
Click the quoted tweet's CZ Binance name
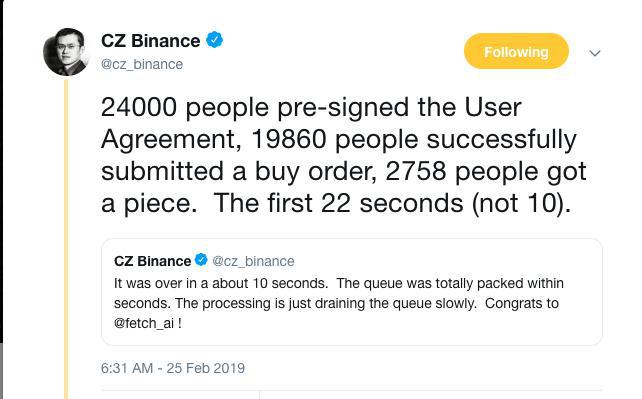pyautogui.click(x=152, y=261)
